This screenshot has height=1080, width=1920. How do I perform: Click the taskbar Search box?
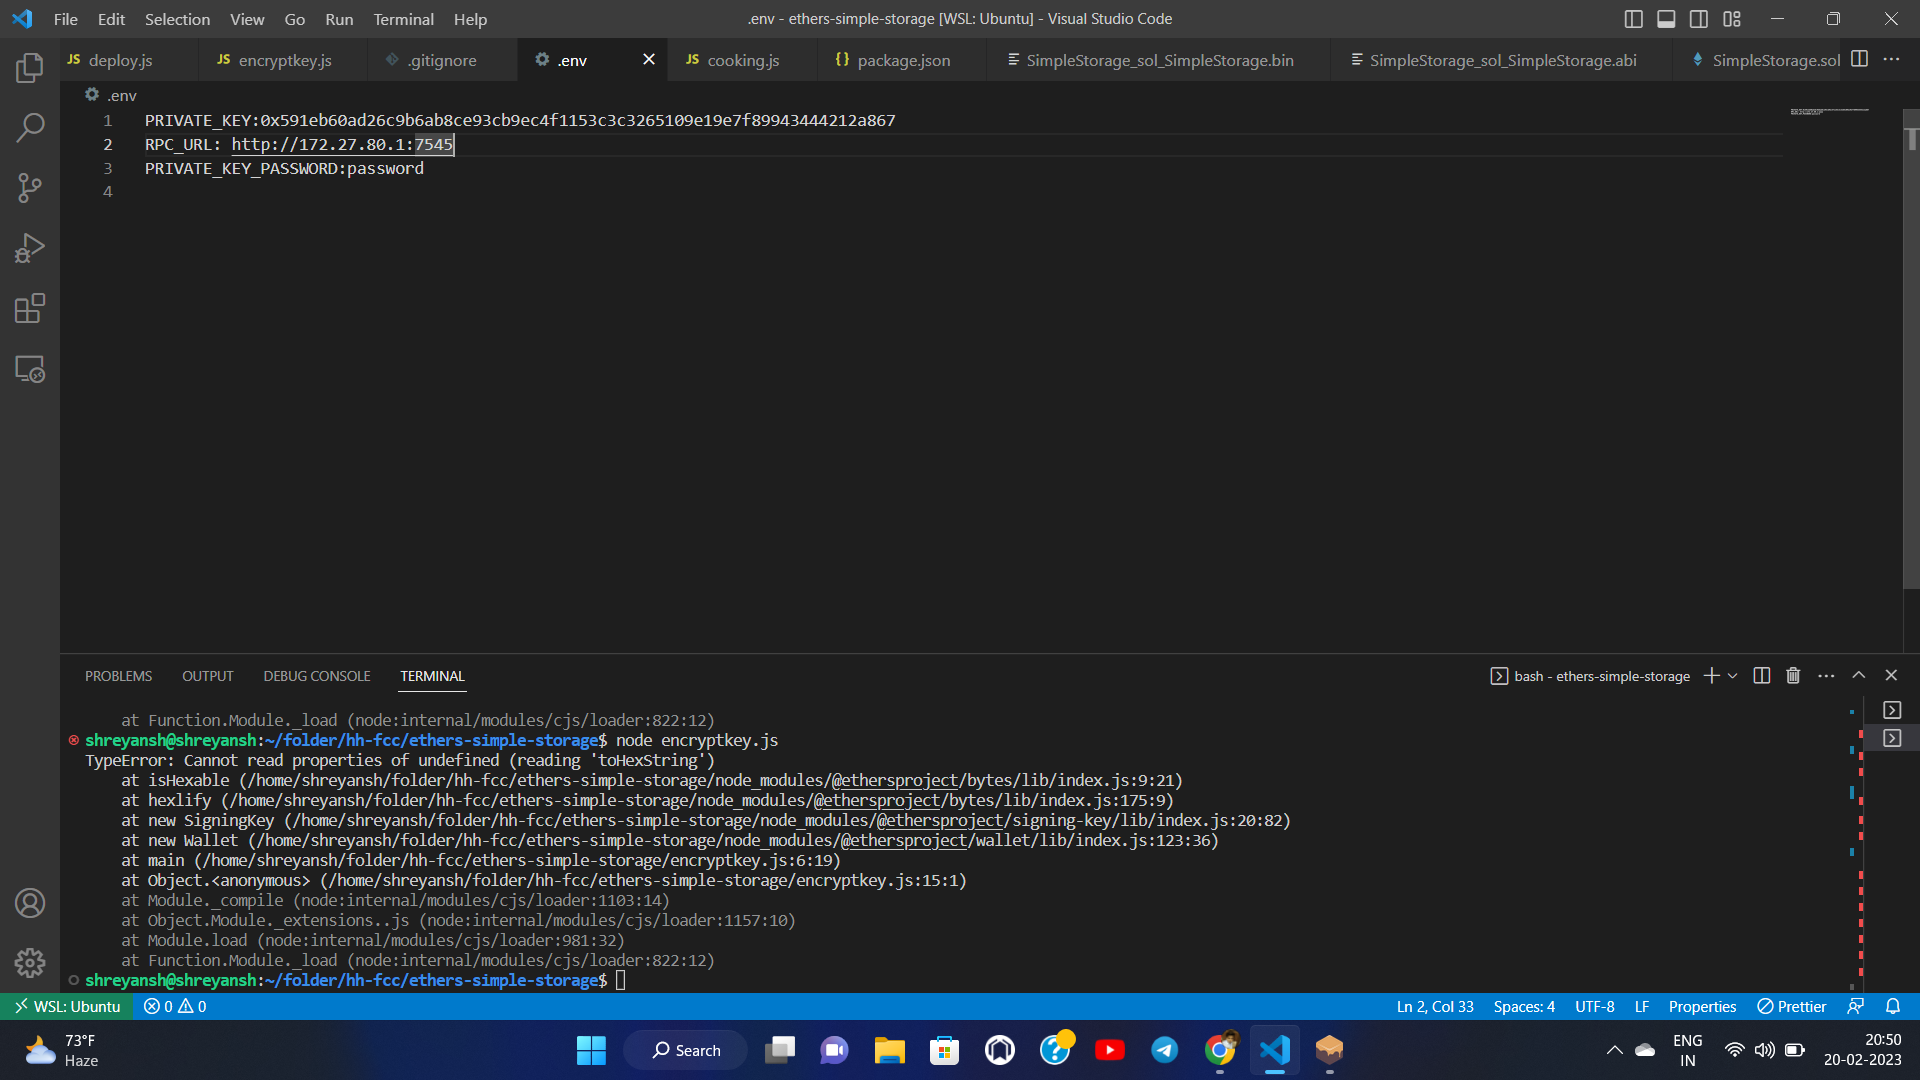point(685,1050)
